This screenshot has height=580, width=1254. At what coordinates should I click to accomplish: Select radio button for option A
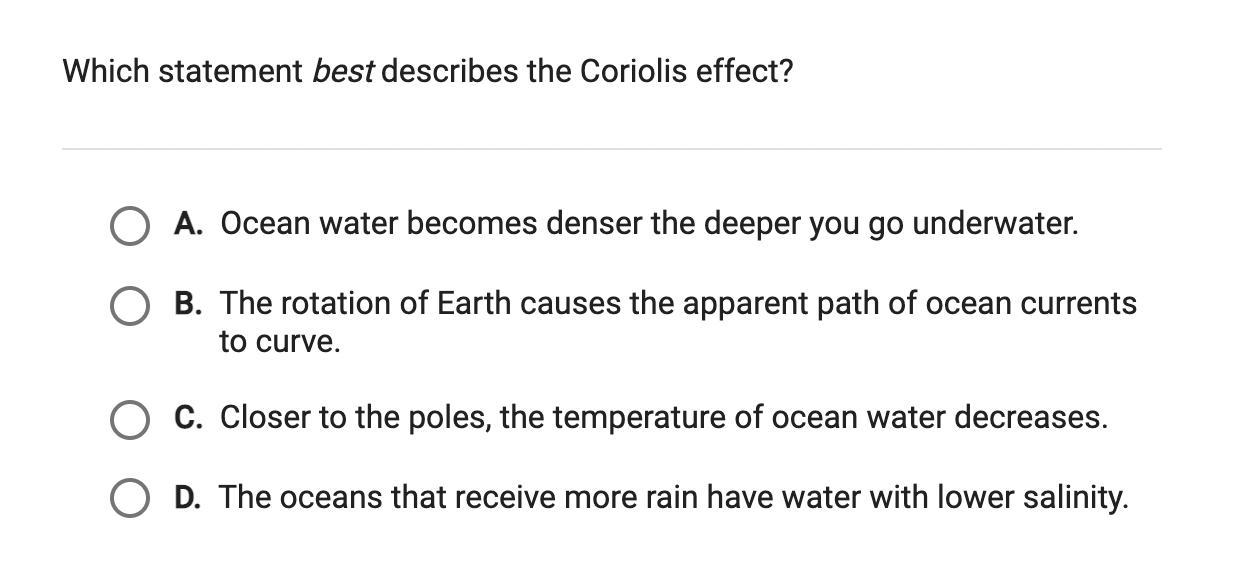[128, 225]
